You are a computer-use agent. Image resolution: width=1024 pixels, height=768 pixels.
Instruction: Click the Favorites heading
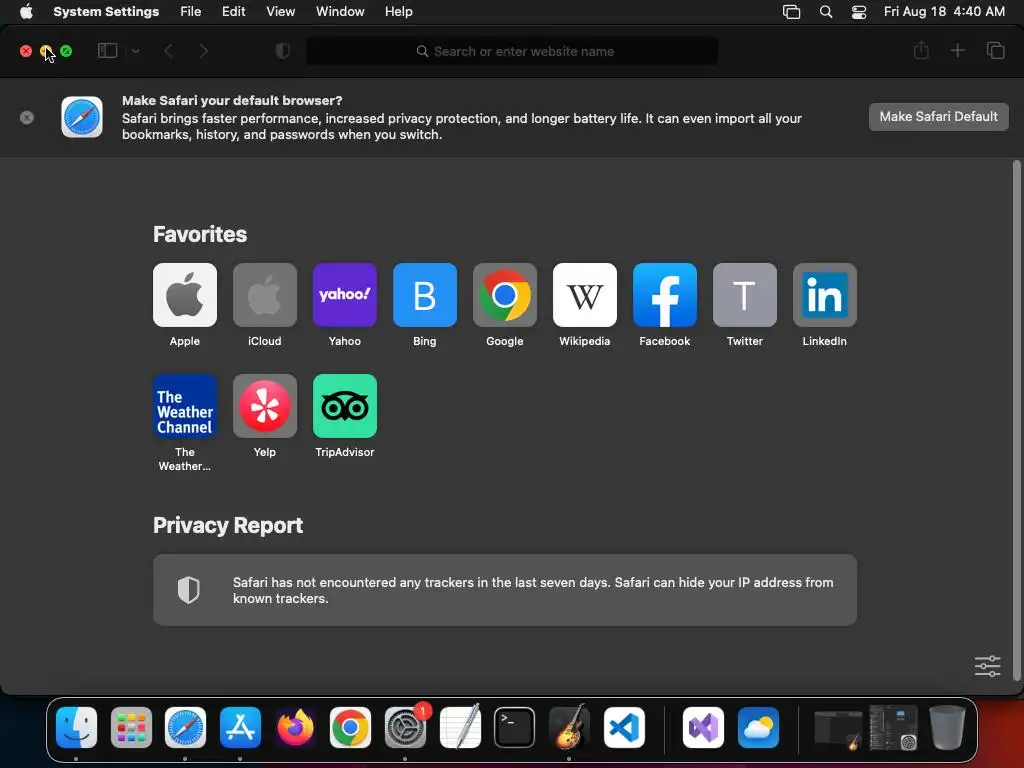tap(200, 234)
